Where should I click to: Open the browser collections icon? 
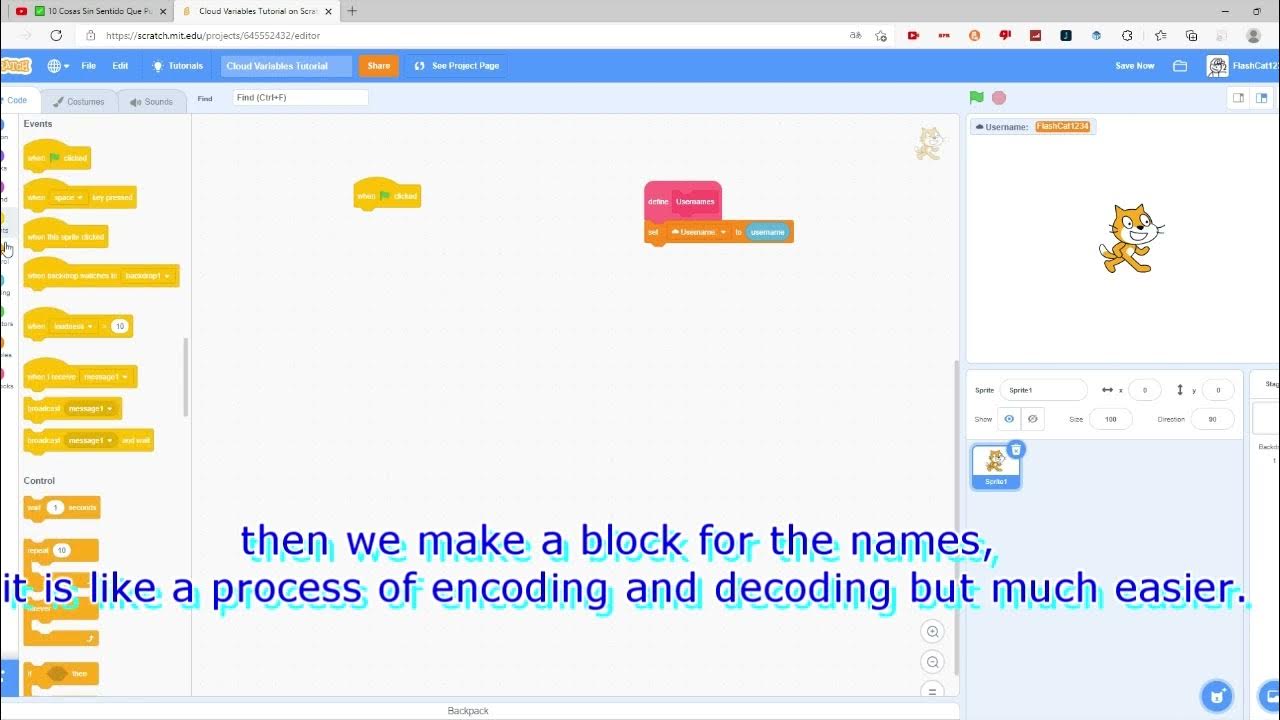1191,35
